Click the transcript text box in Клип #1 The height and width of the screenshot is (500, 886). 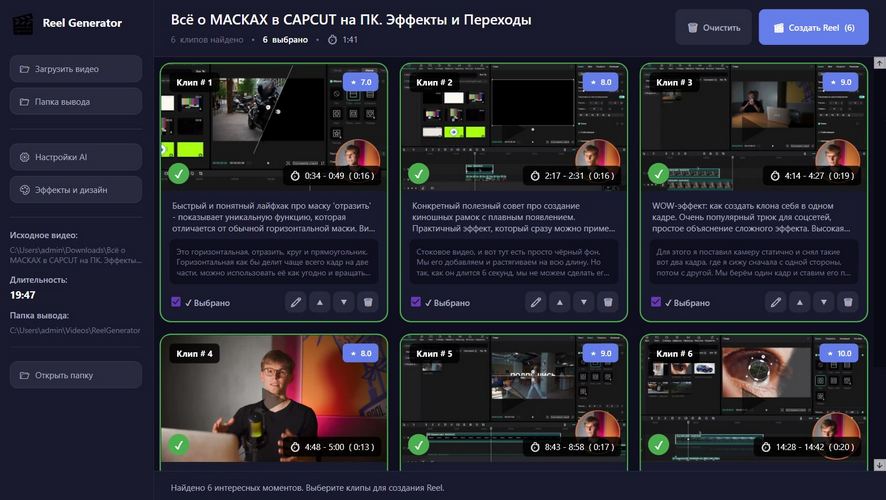pyautogui.click(x=274, y=262)
